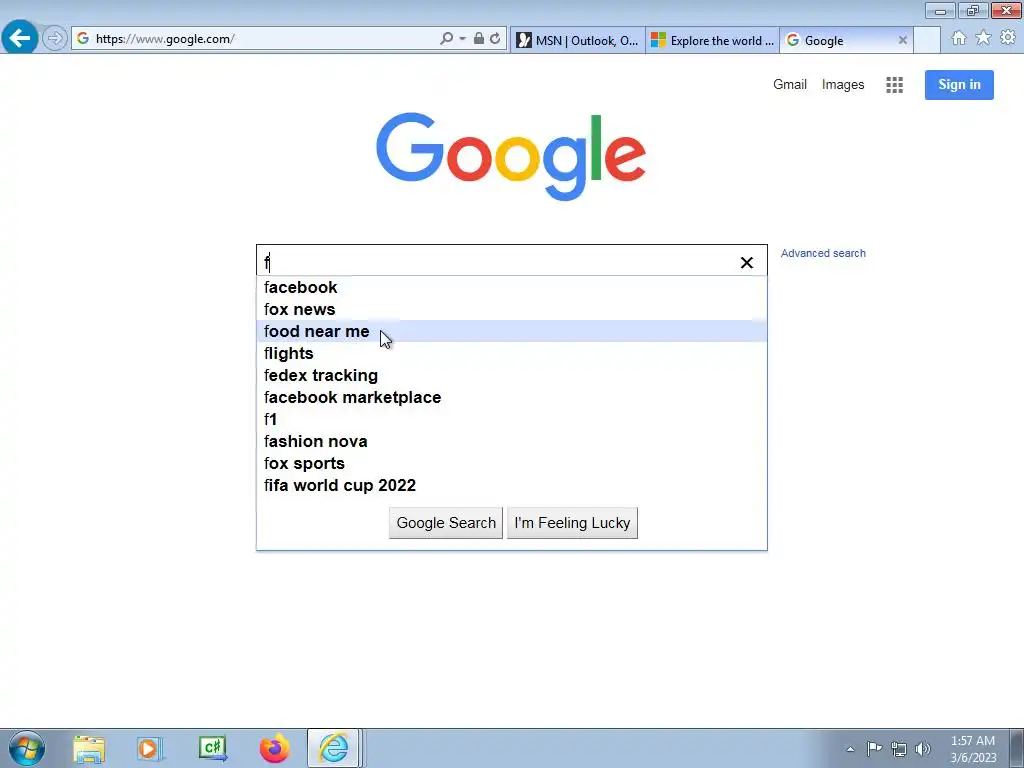
Task: Click the browser Forward arrow button
Action: [x=55, y=39]
